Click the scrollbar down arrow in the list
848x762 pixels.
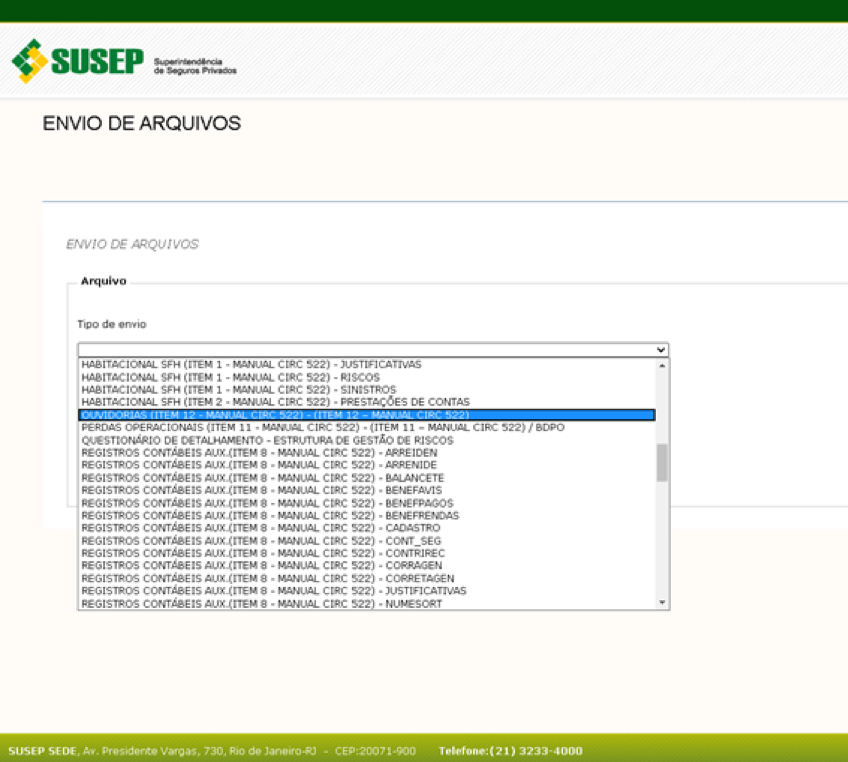(661, 601)
